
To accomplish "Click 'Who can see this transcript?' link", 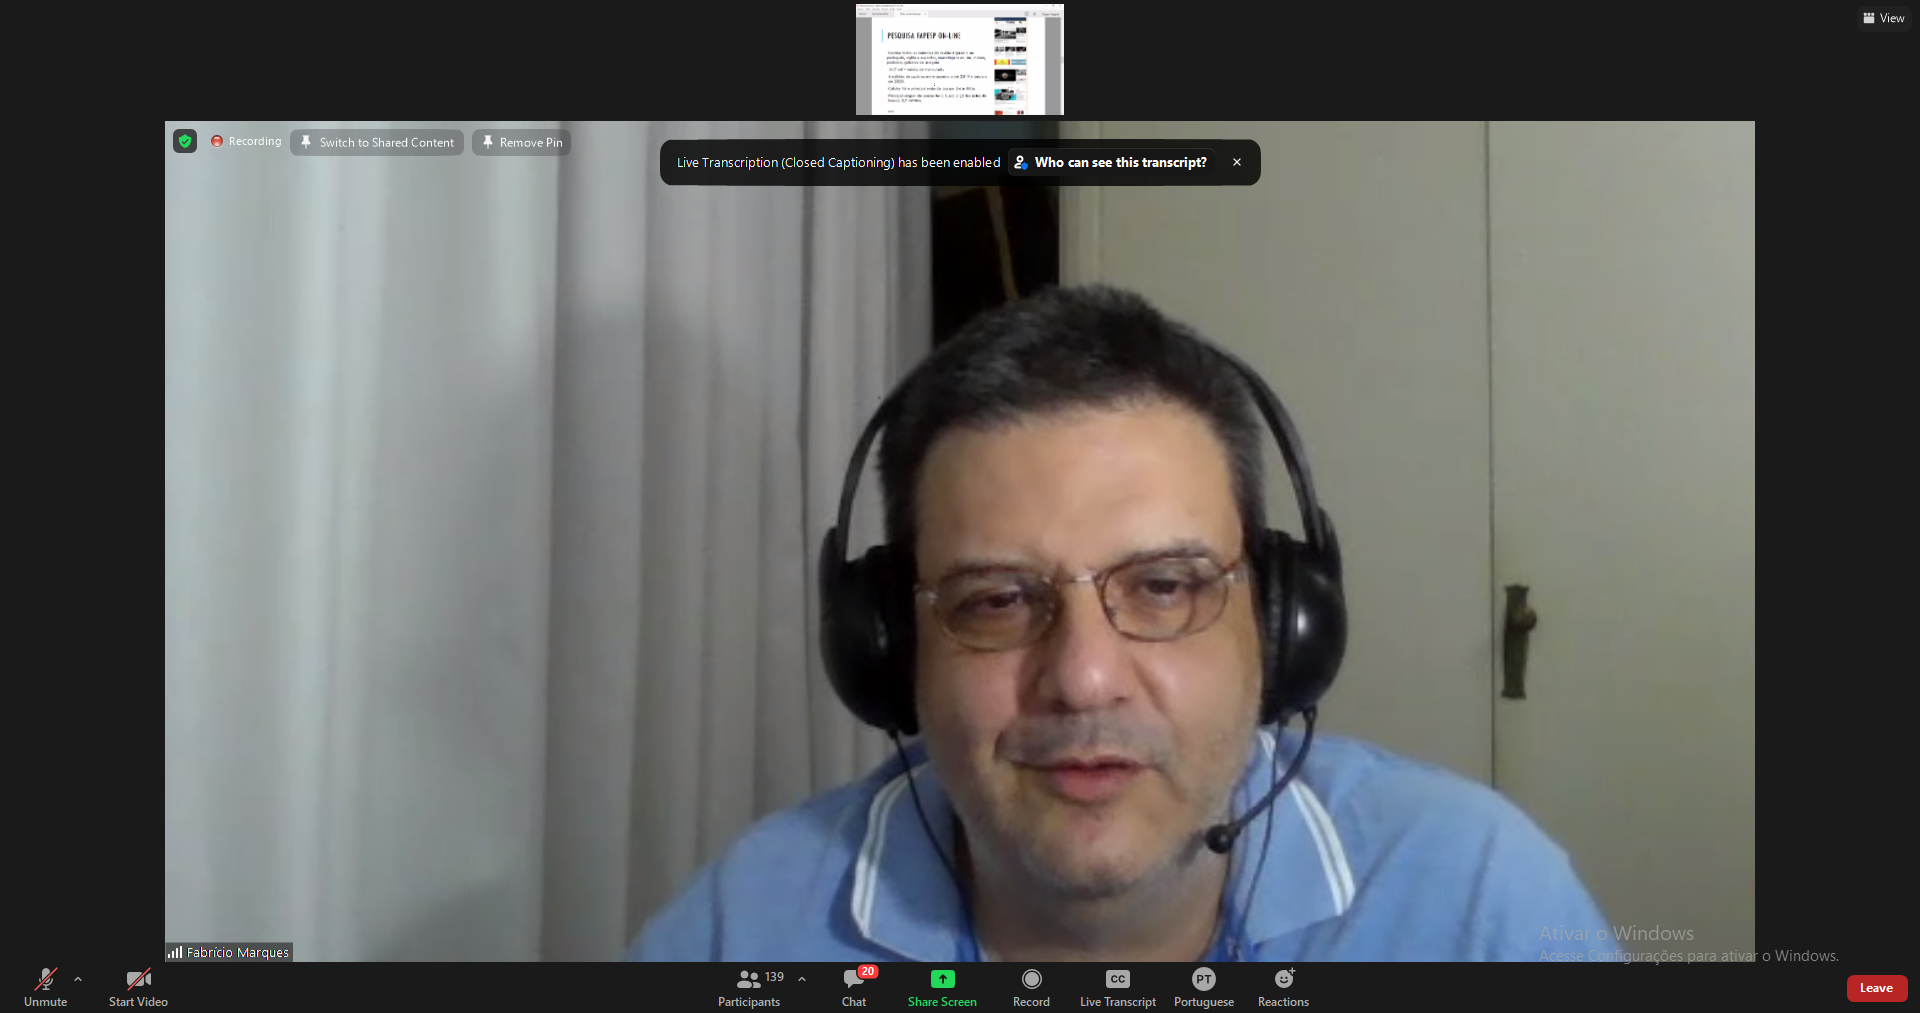I will (1111, 162).
